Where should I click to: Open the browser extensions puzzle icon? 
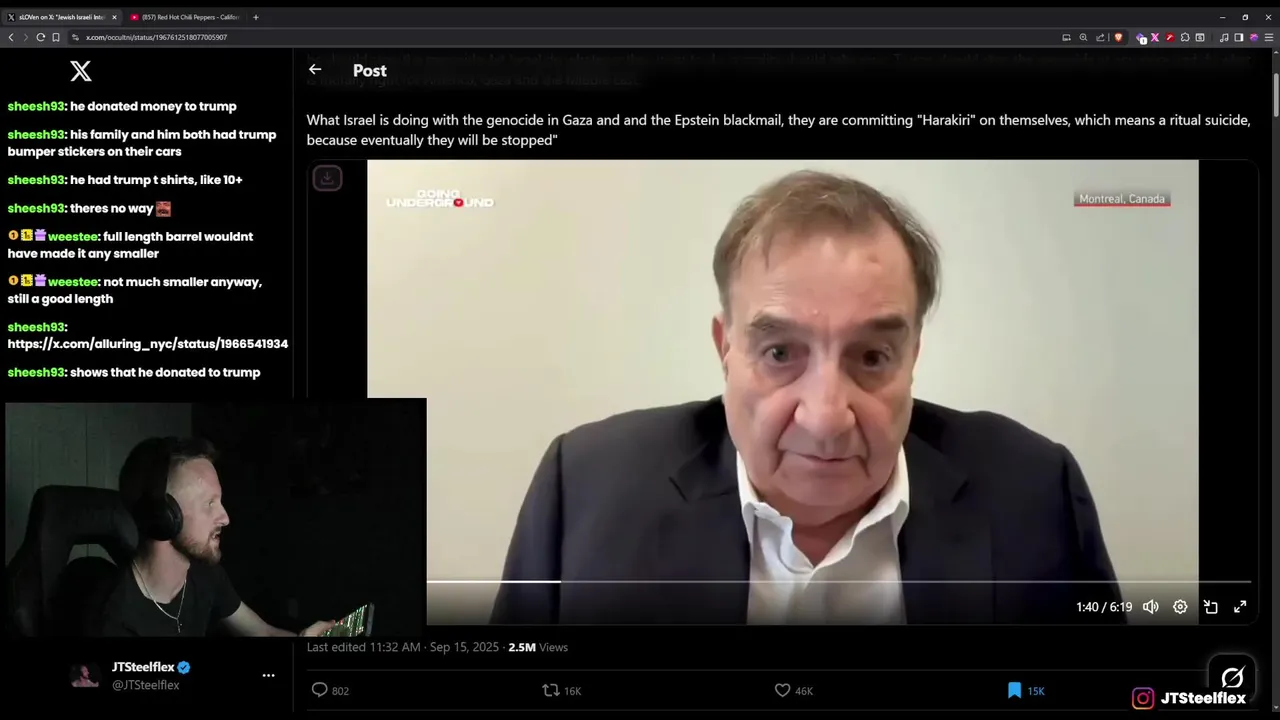(x=1185, y=37)
